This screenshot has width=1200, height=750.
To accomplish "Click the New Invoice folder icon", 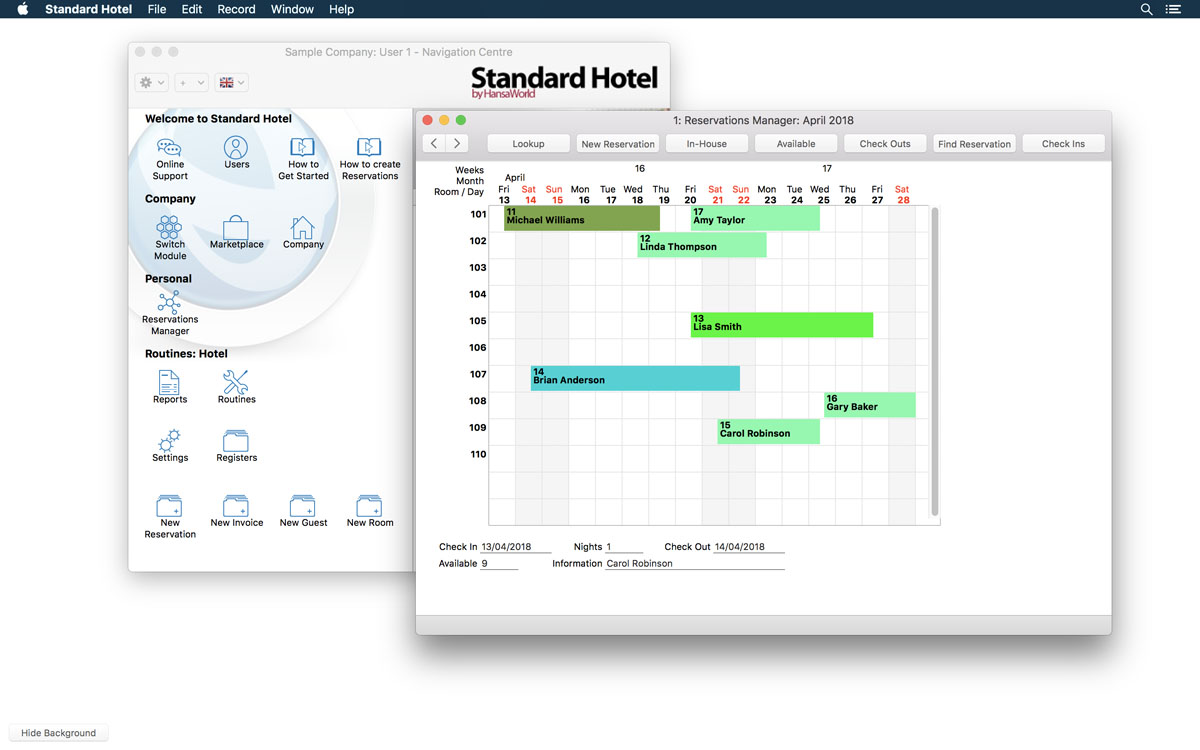I will pos(237,506).
